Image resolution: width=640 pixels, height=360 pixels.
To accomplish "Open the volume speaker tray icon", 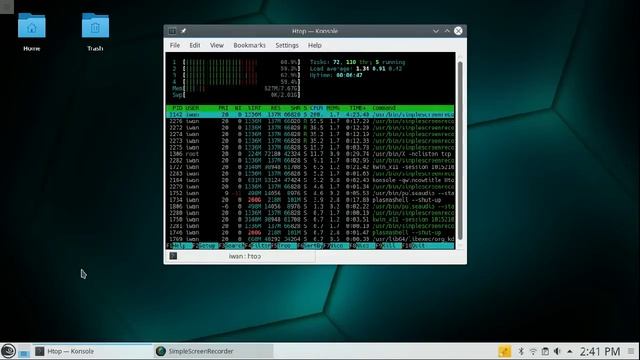I will (557, 351).
